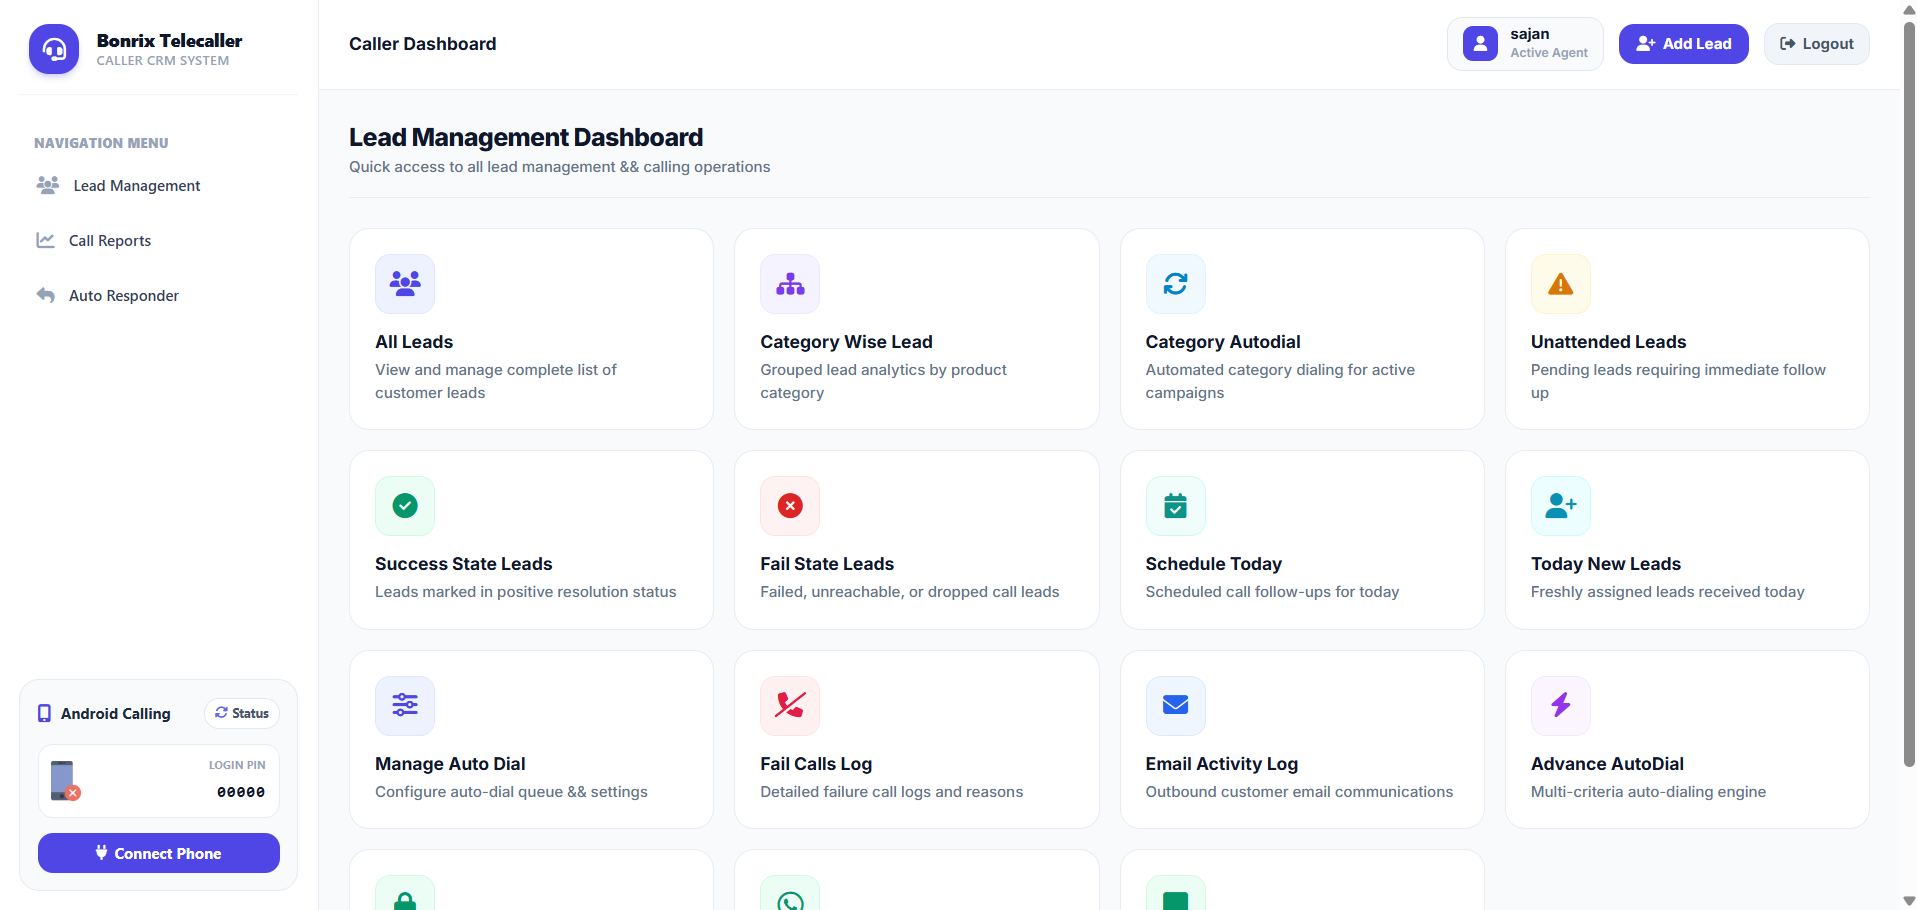Click the Bonrix Telecaller headset logo

coord(54,49)
